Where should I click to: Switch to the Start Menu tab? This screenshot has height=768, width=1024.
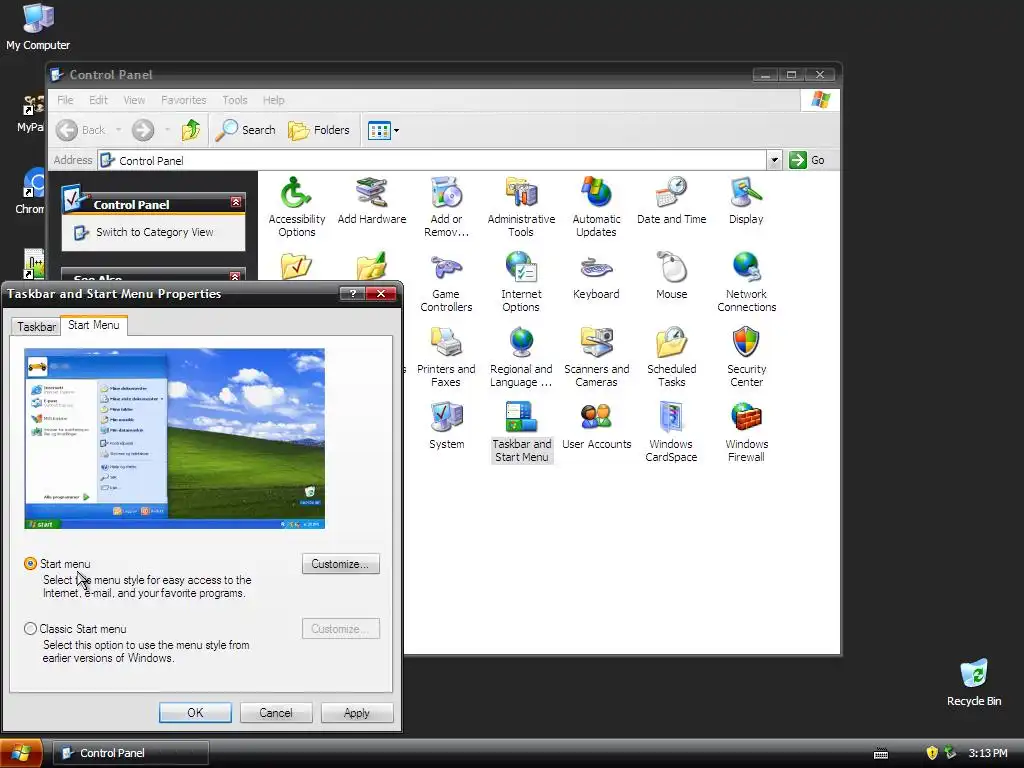coord(94,325)
